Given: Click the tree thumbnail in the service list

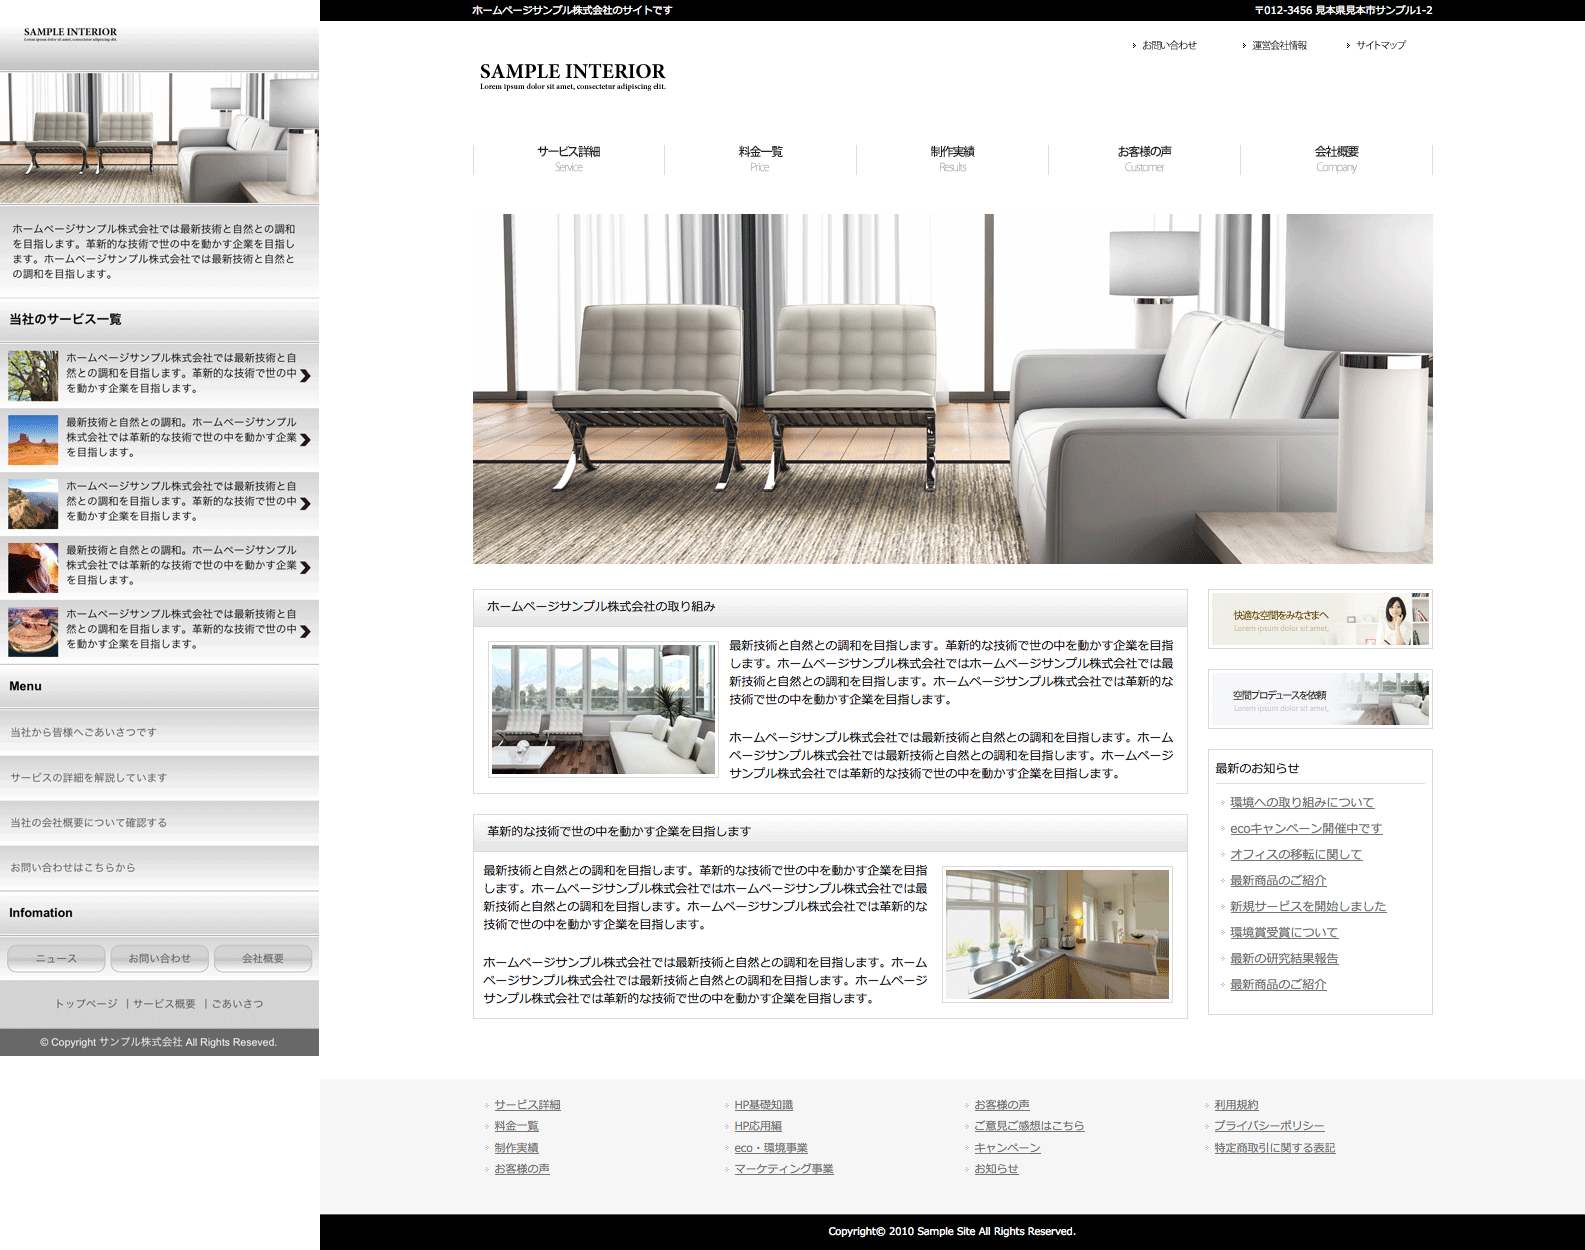Looking at the screenshot, I should 33,375.
